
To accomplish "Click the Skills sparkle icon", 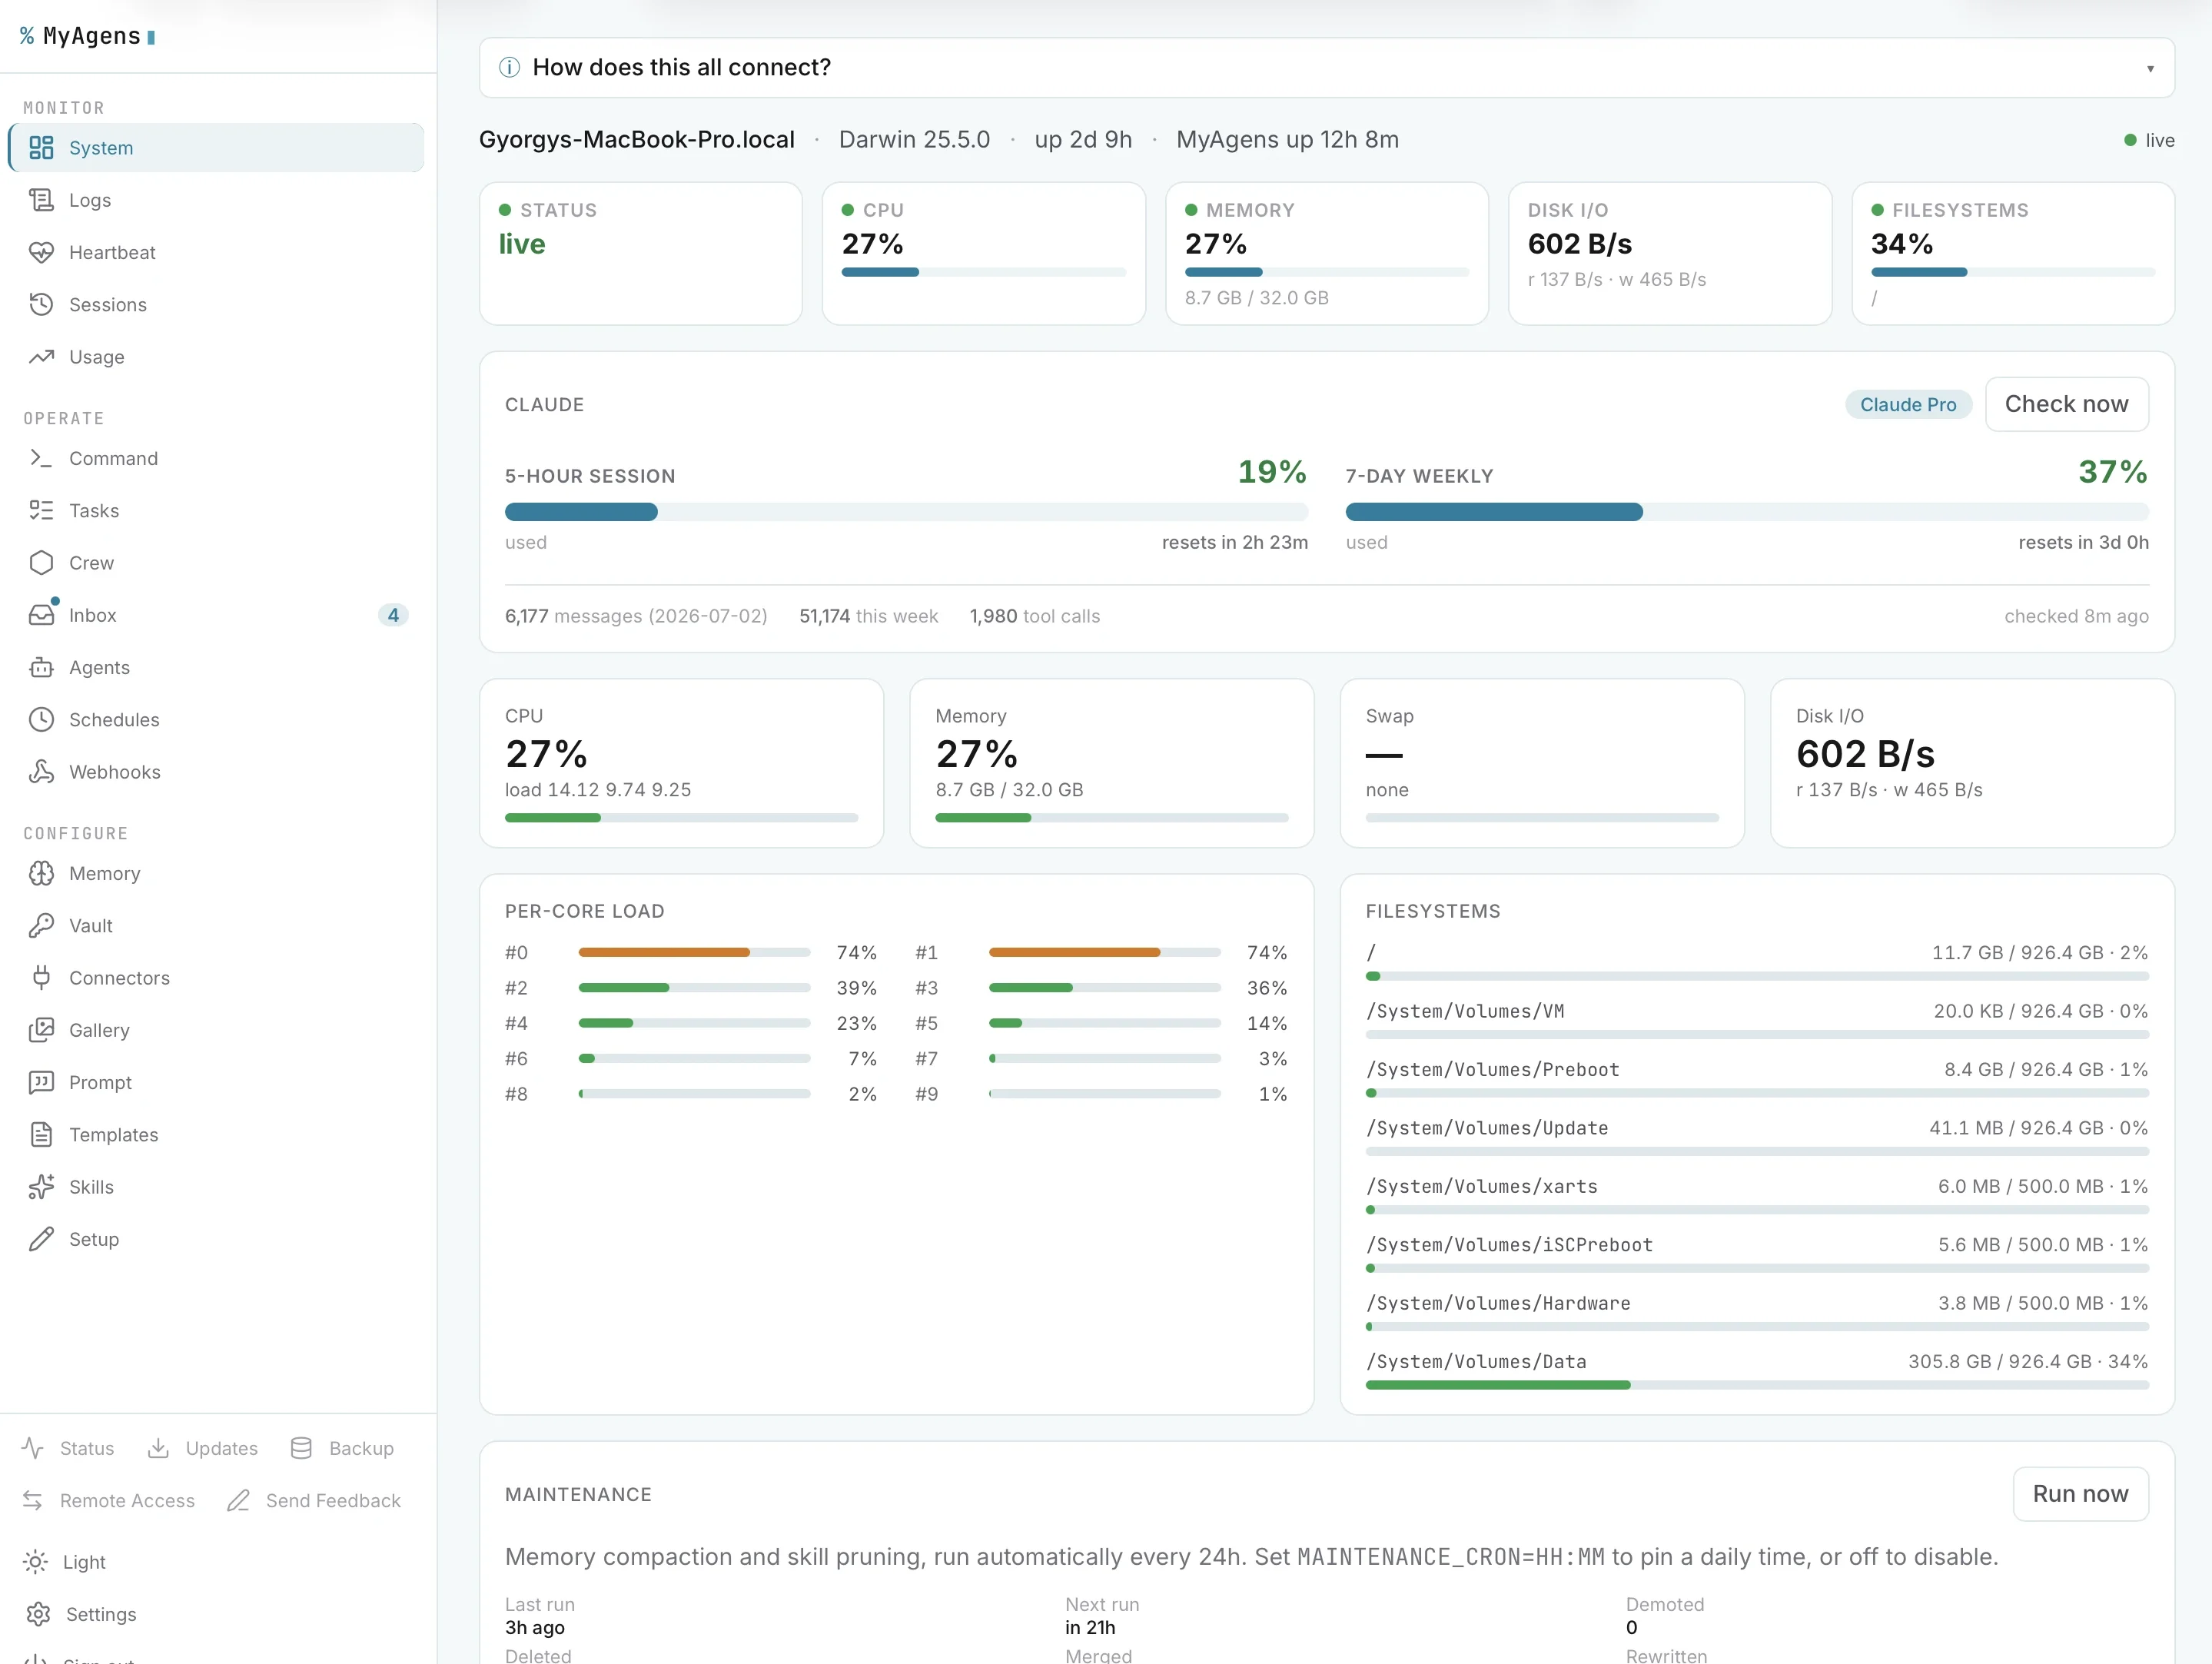I will tap(41, 1186).
